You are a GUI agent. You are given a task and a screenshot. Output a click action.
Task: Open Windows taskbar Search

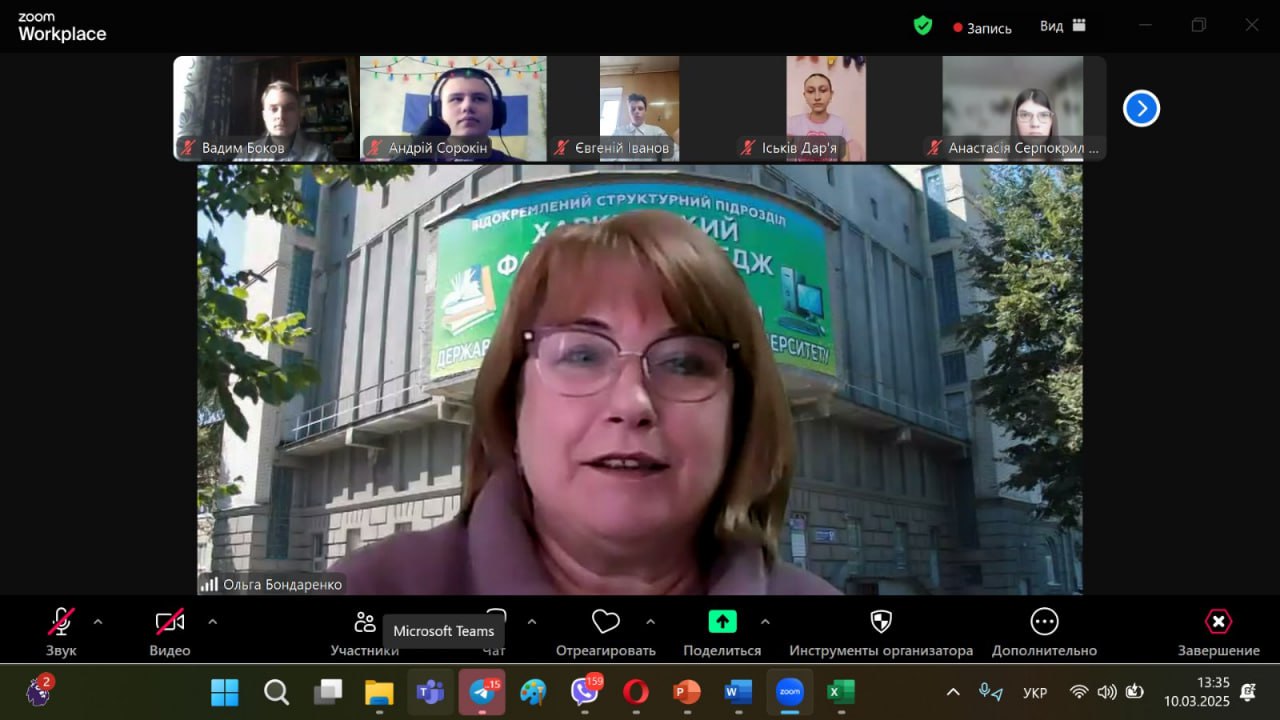(277, 692)
